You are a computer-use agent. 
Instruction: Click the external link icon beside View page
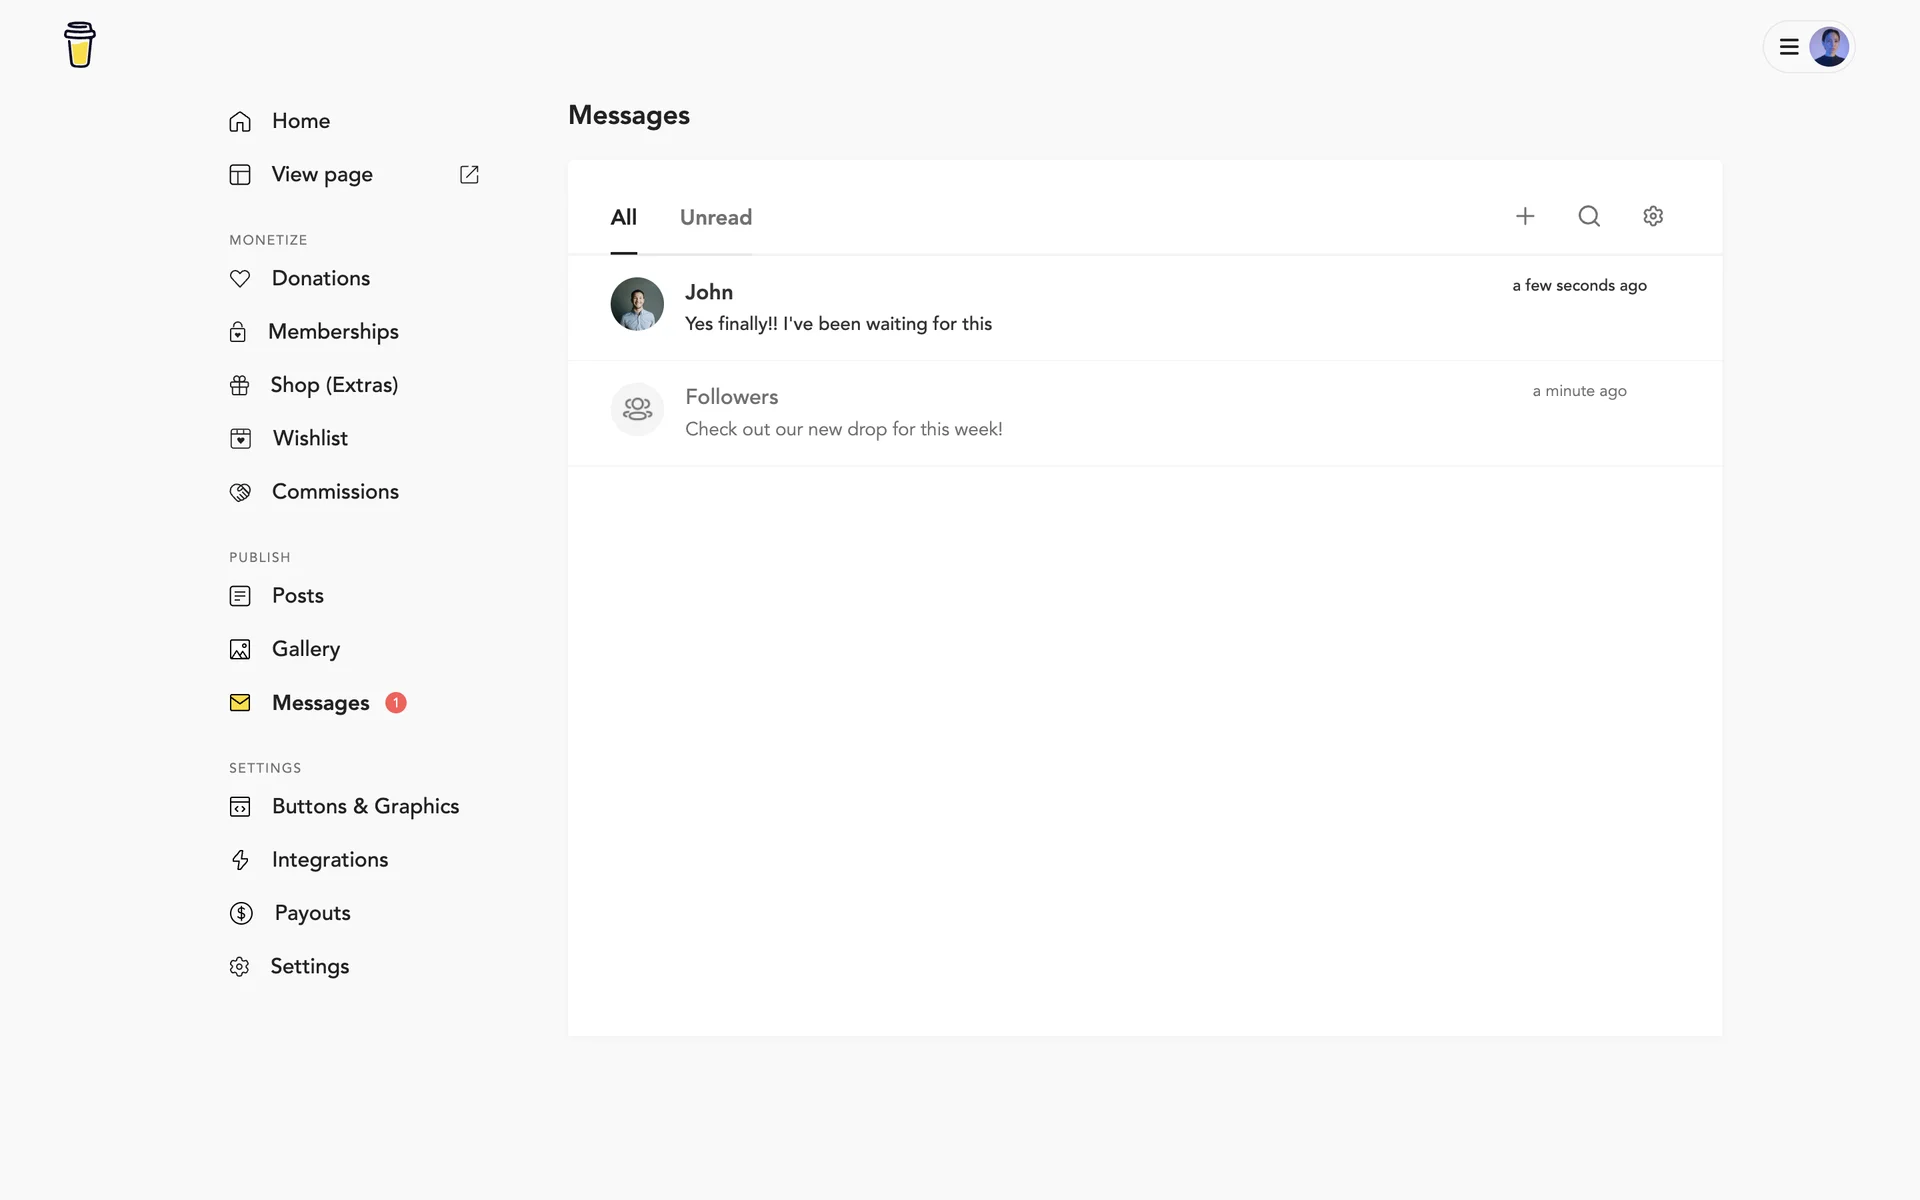[469, 175]
